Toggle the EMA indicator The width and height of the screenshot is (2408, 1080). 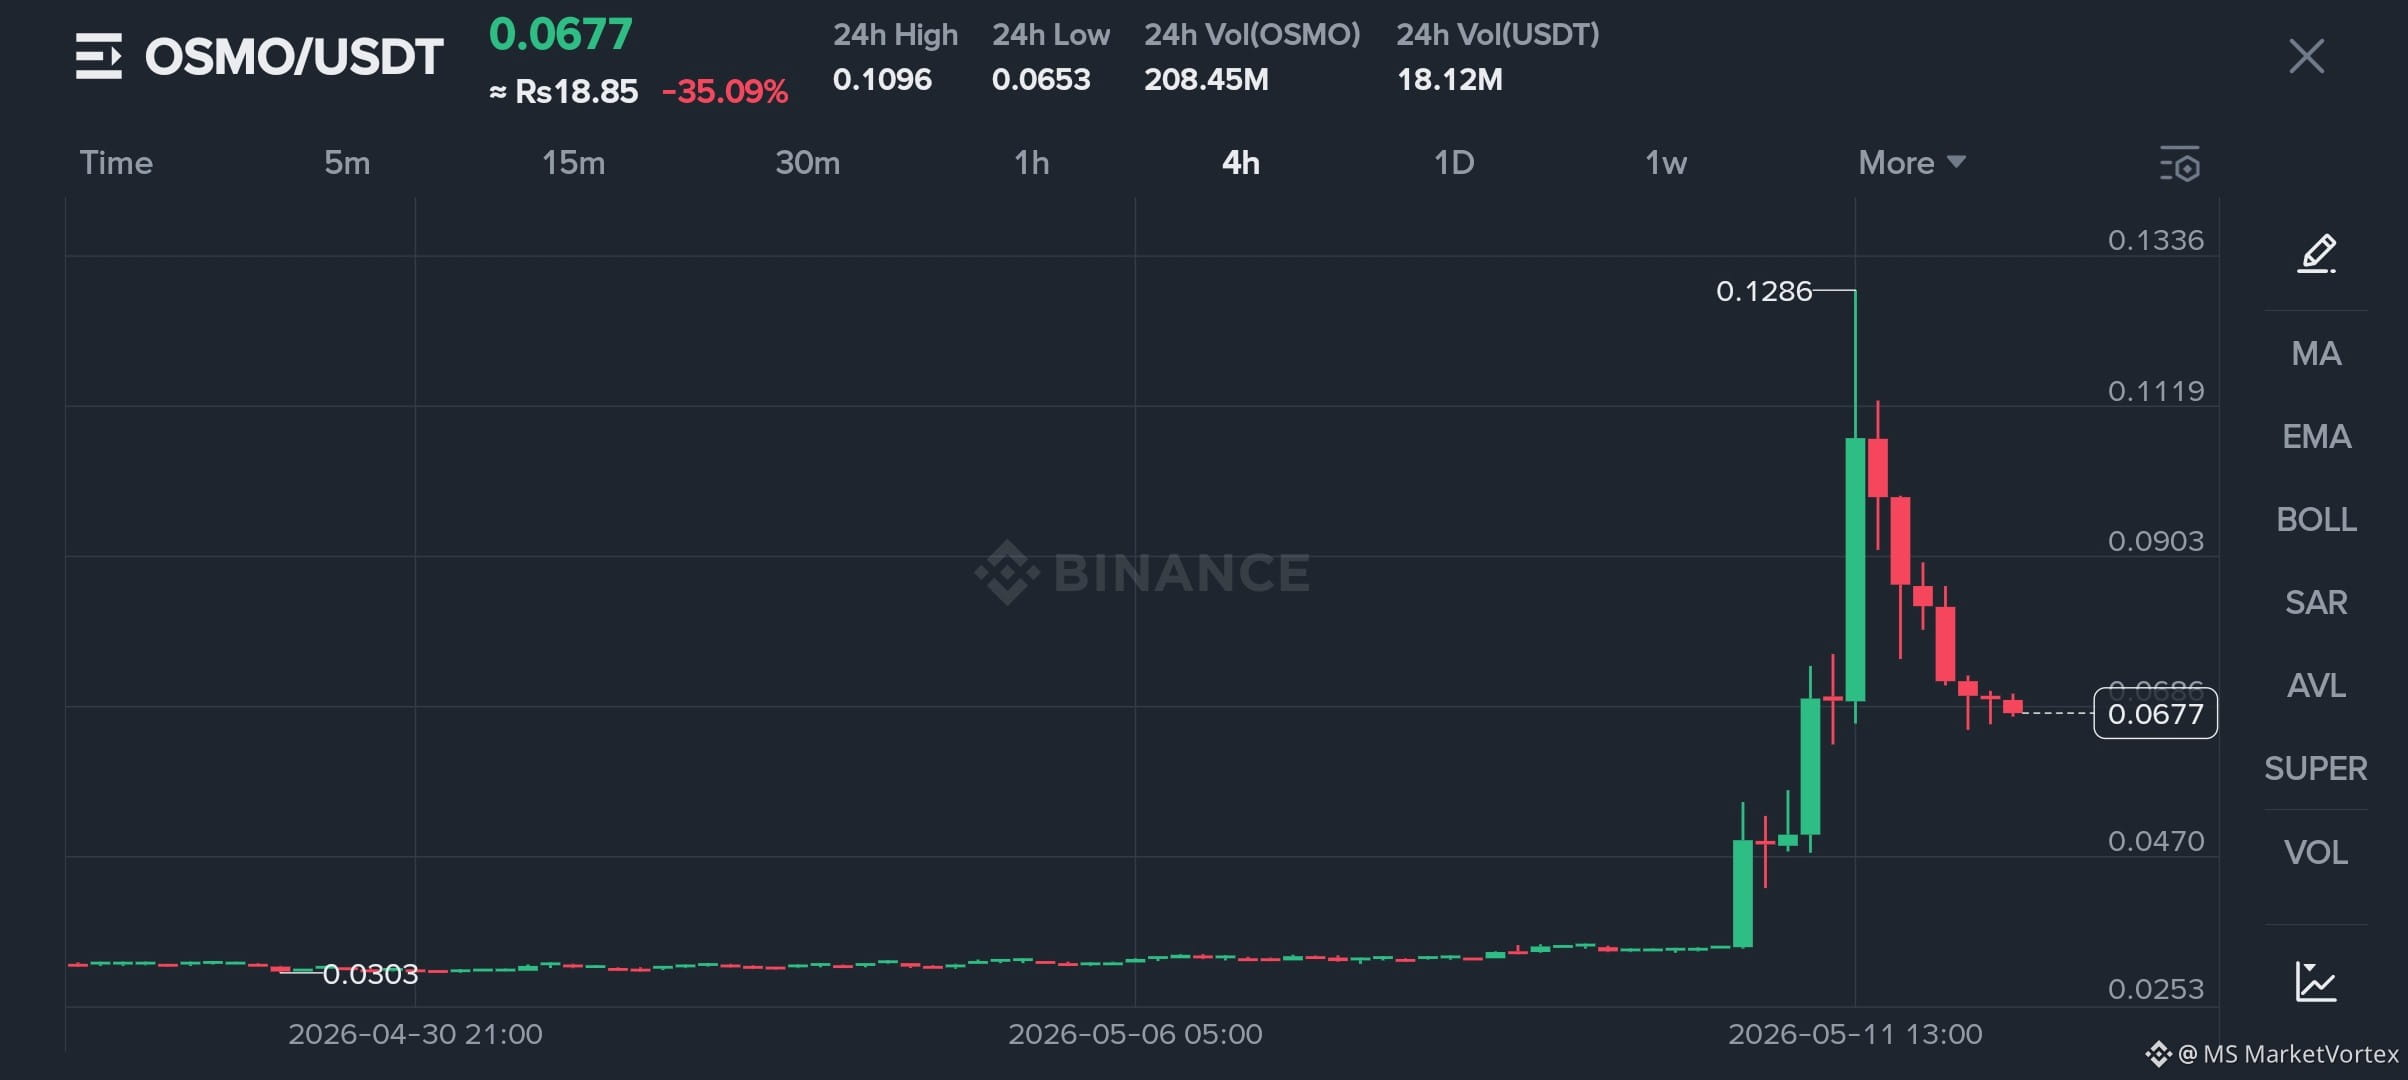point(2316,437)
